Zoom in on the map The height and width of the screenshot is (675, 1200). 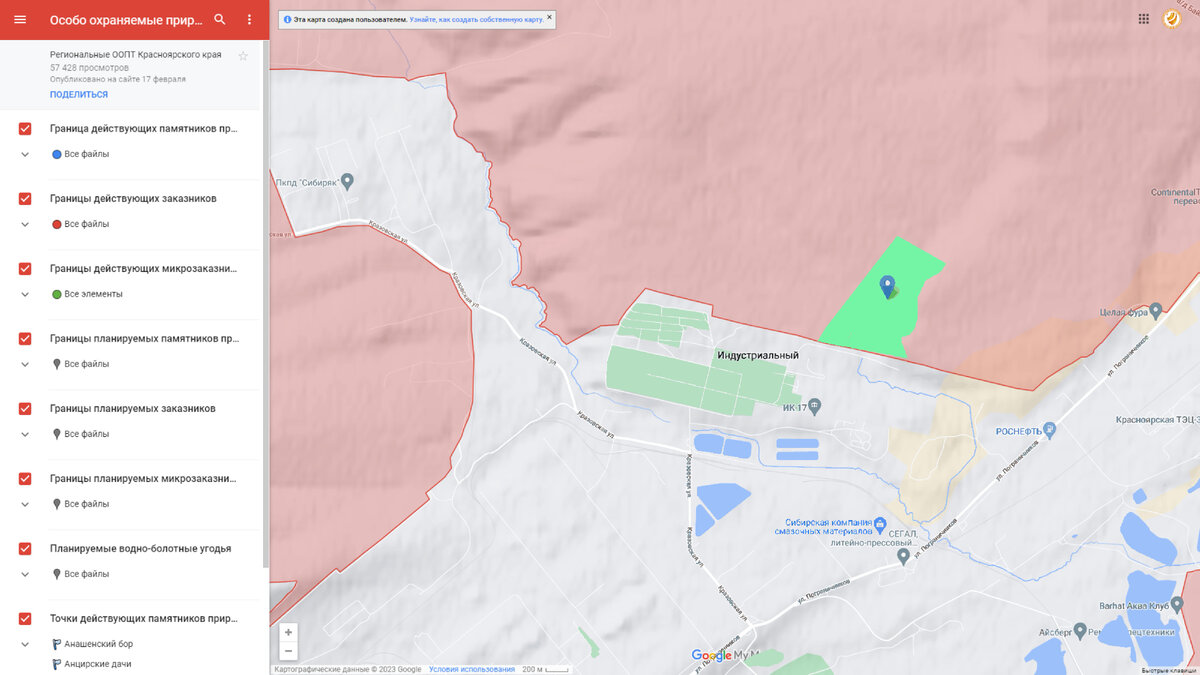coord(288,632)
